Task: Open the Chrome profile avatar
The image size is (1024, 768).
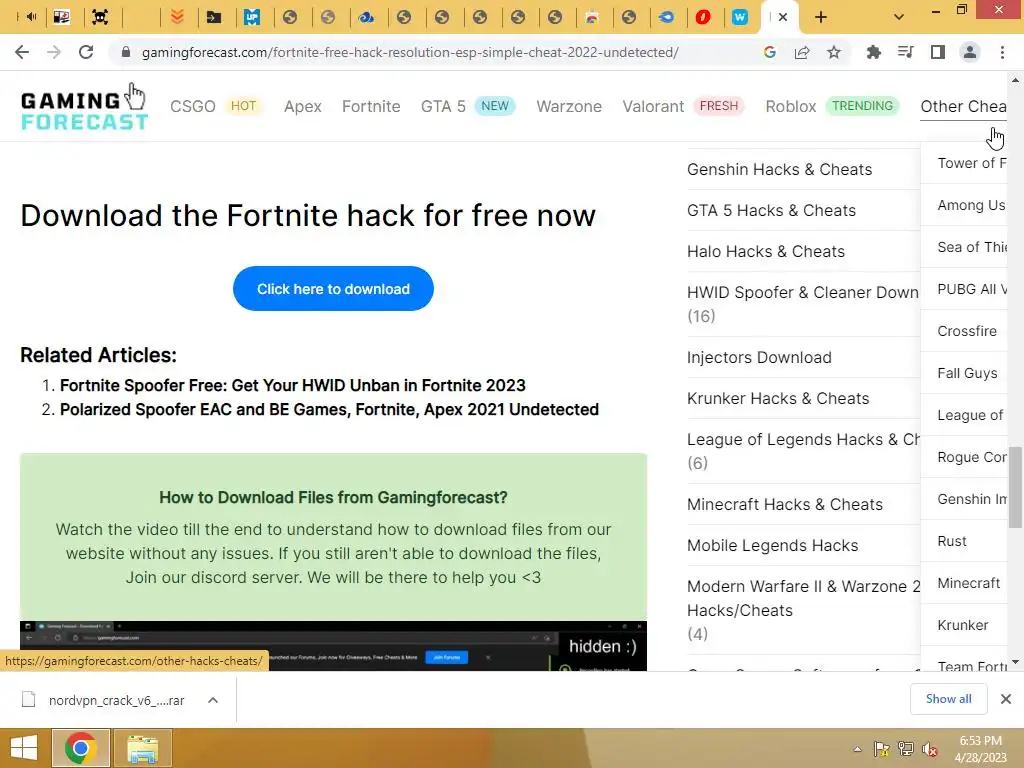Action: click(970, 52)
